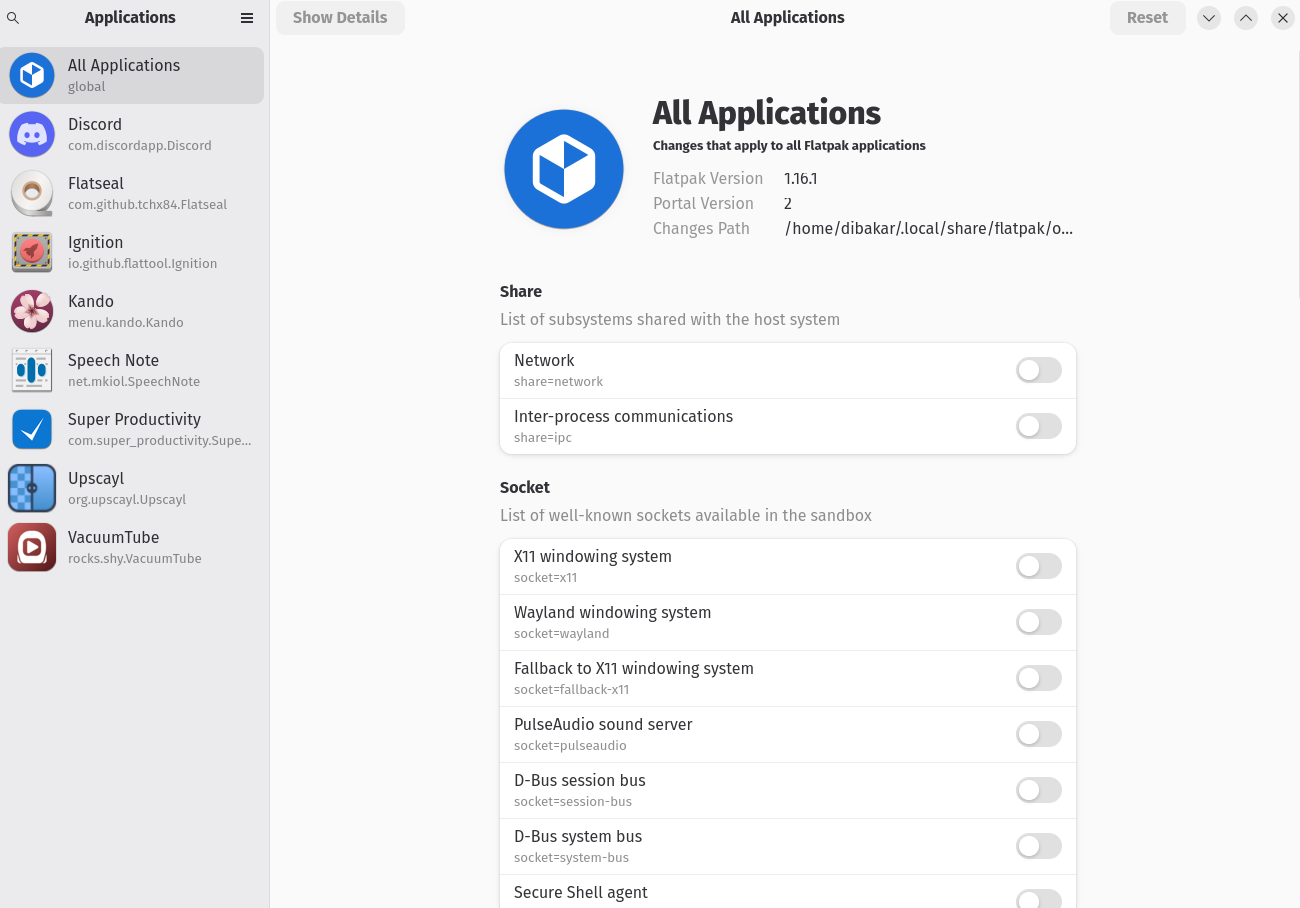Enable the Network share permission

(1038, 370)
